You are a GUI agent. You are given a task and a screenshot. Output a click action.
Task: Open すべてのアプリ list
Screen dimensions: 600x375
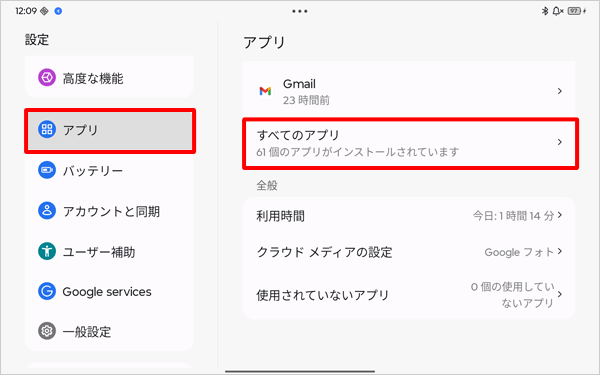410,143
